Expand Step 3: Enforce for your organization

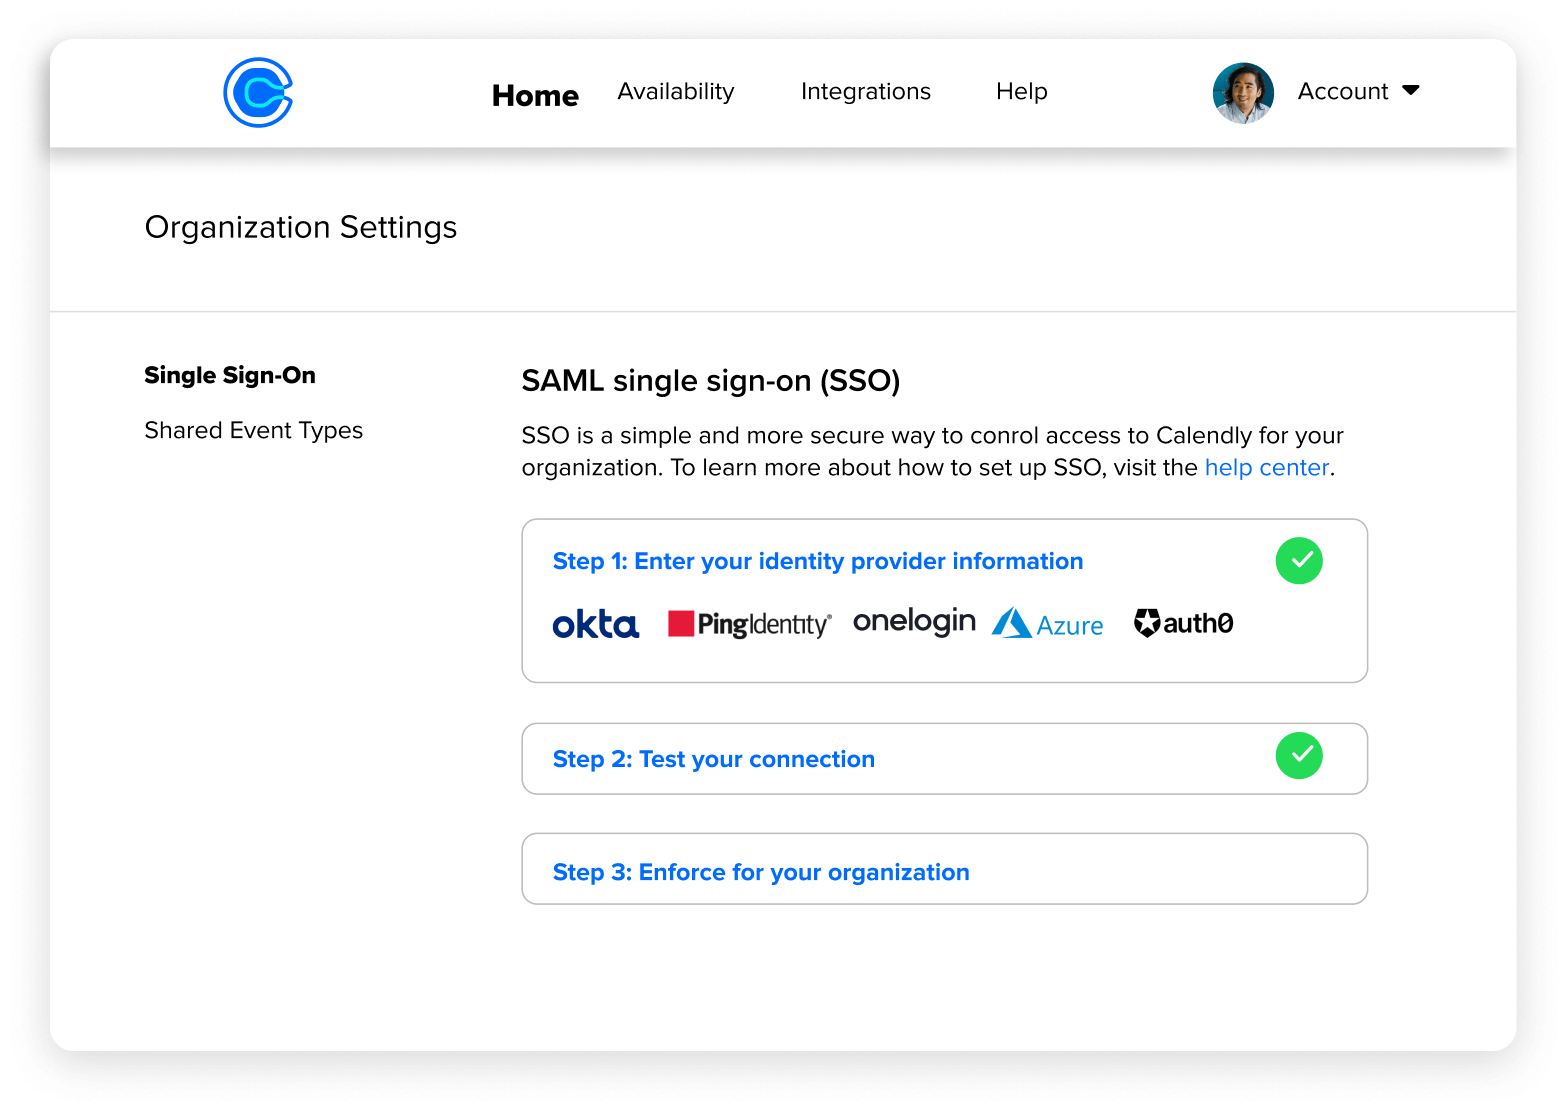click(945, 869)
